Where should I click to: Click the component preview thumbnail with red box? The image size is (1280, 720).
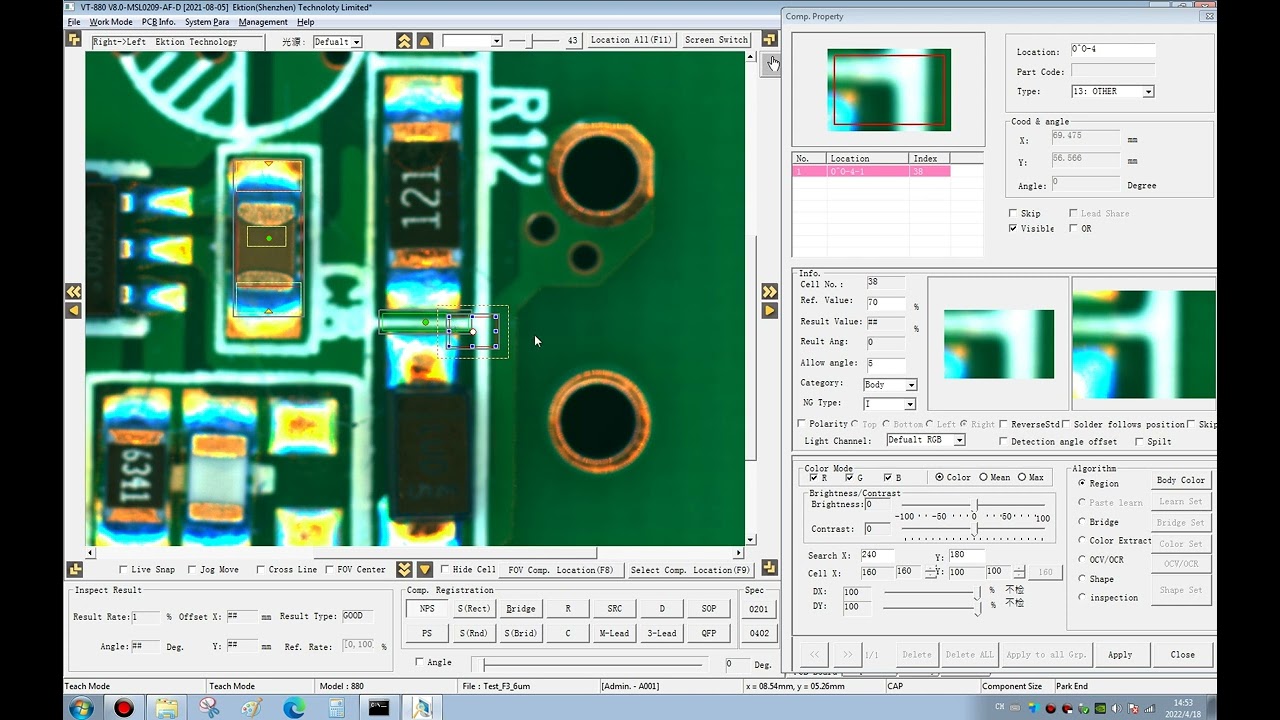pyautogui.click(x=889, y=90)
